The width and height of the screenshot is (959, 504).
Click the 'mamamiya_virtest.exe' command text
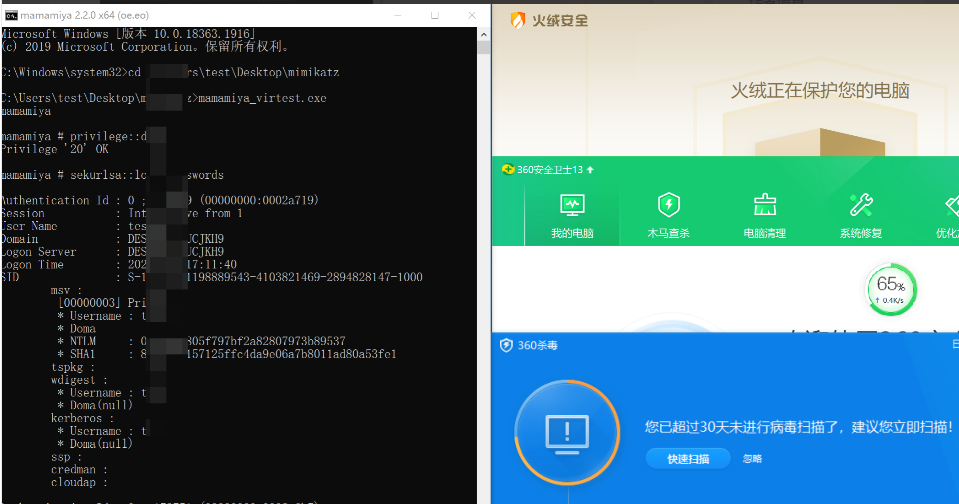[262, 98]
